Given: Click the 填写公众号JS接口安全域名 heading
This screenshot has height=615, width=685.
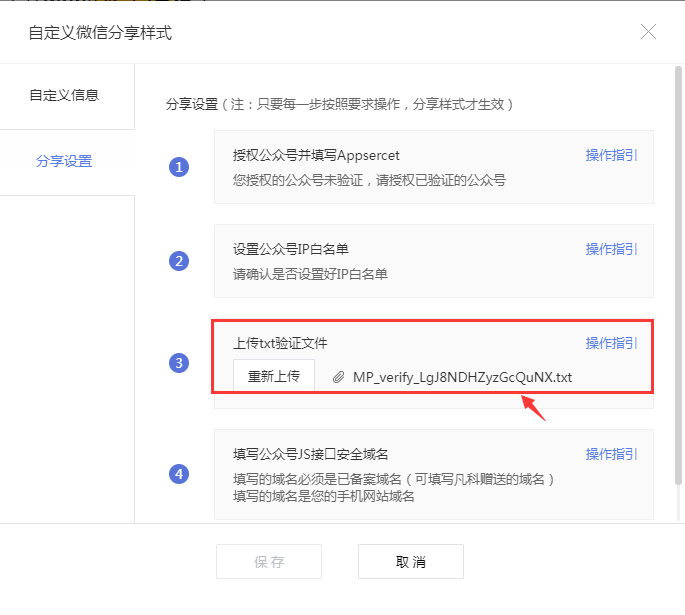Looking at the screenshot, I should click(311, 454).
